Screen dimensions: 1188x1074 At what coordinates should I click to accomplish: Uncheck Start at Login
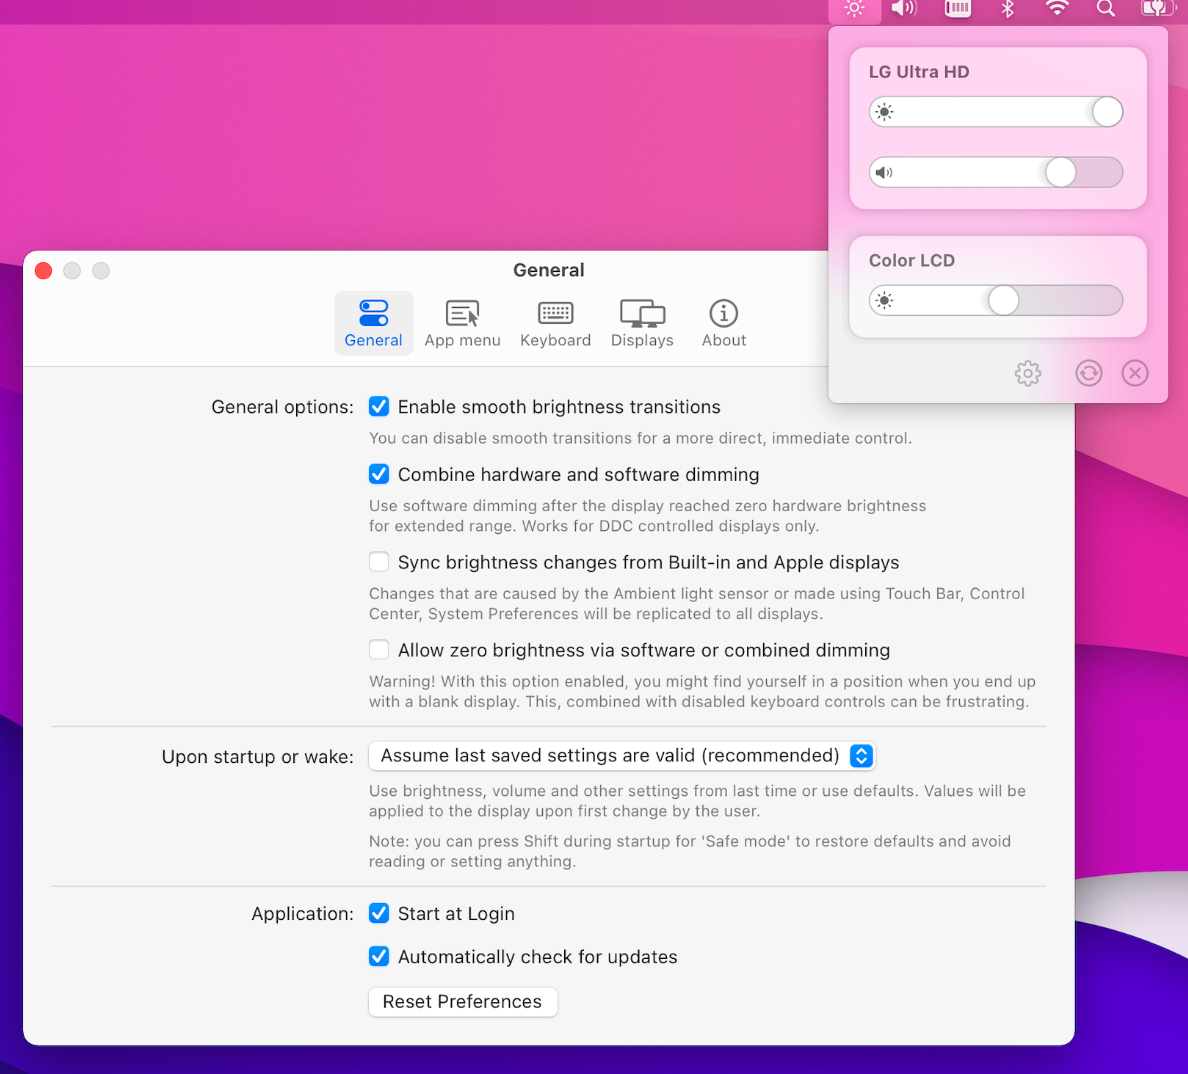pyautogui.click(x=379, y=913)
